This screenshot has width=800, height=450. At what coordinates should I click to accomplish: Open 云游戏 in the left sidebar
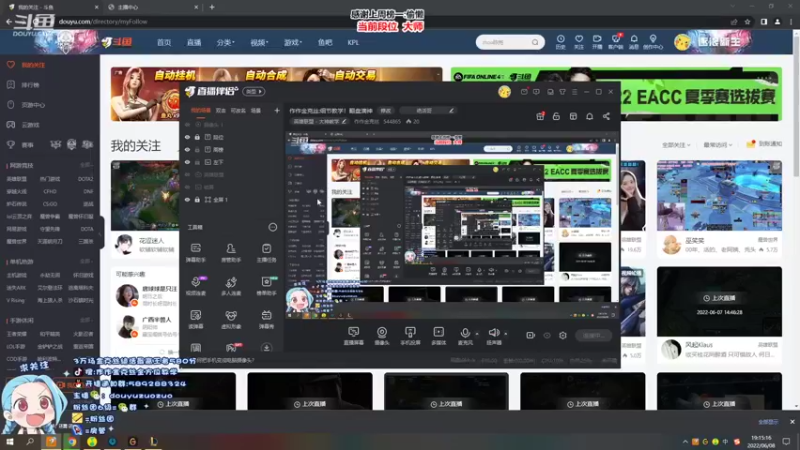tap(31, 124)
